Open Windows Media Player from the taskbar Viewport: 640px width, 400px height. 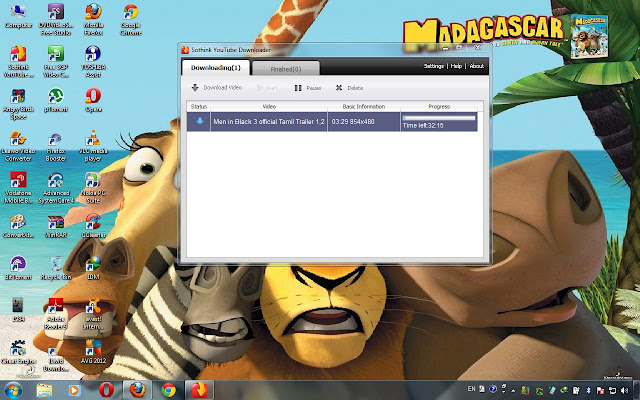74,391
